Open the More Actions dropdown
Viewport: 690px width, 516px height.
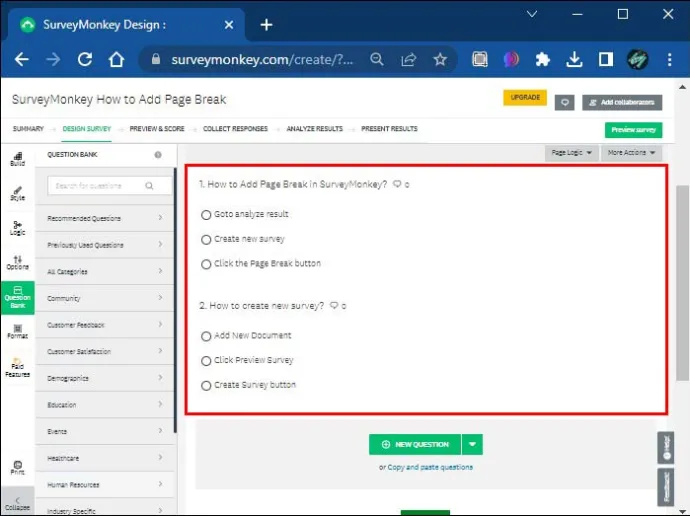tap(631, 153)
